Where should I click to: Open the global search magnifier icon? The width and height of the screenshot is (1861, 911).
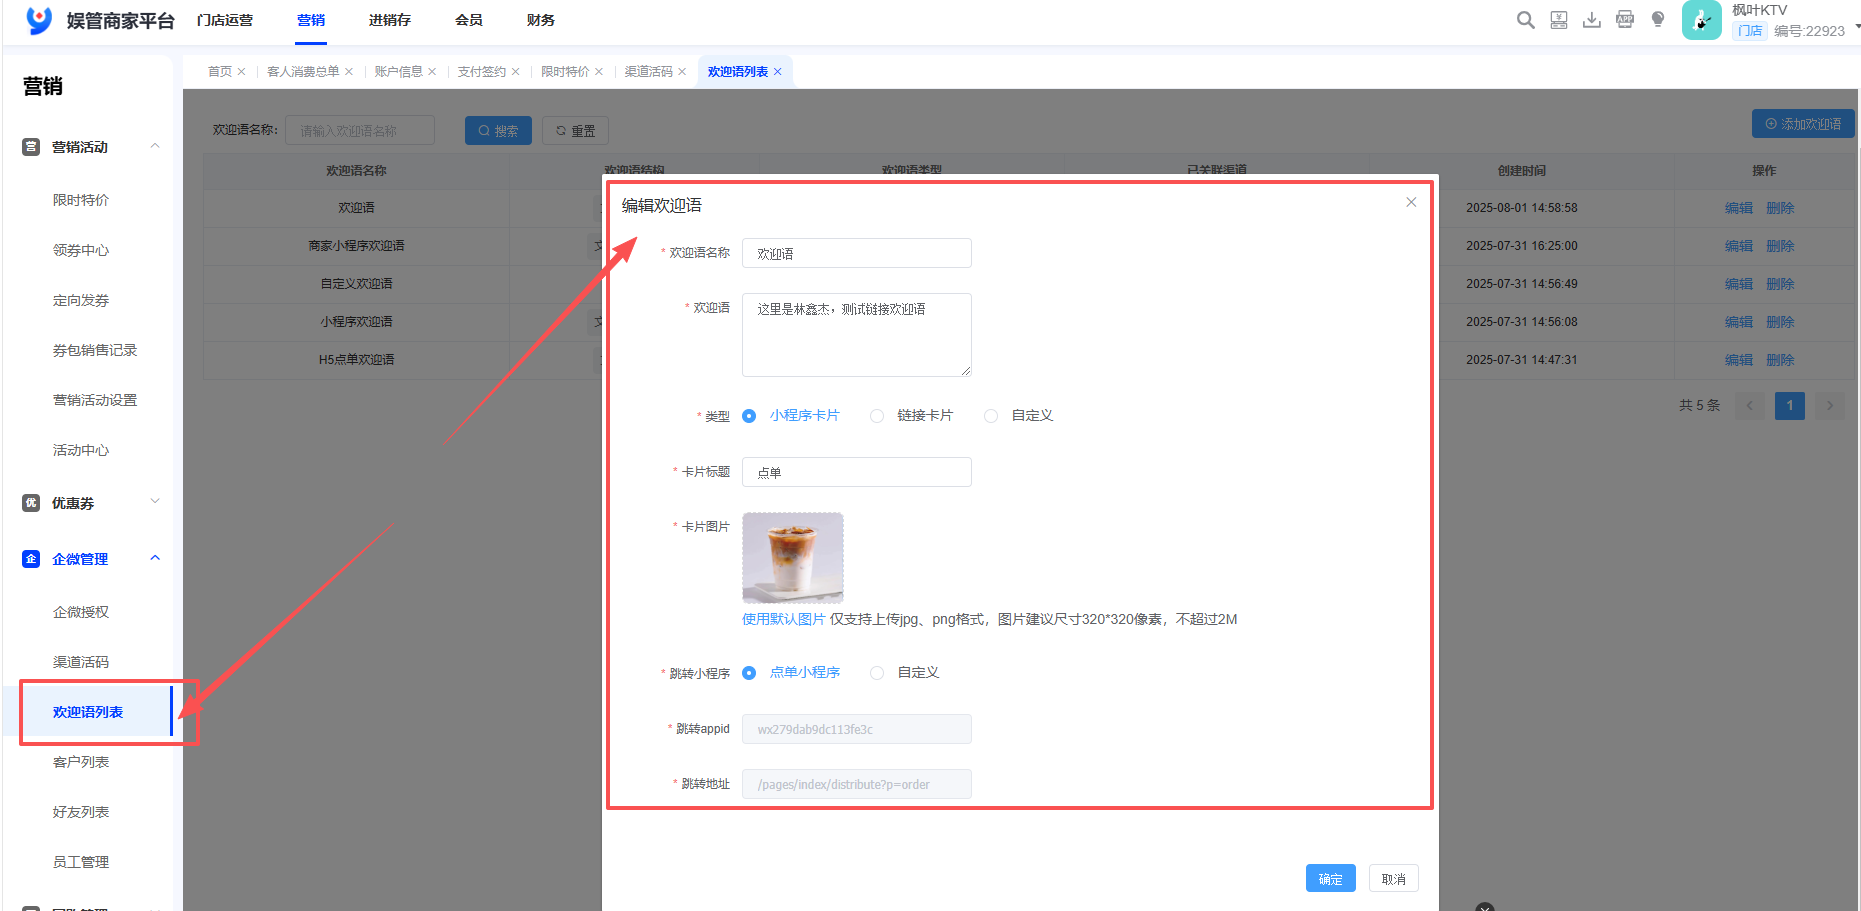(1525, 19)
